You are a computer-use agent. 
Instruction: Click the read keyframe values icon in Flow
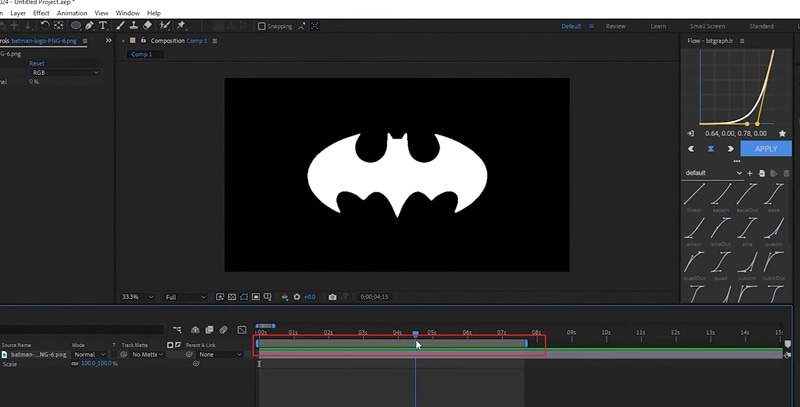pos(690,133)
